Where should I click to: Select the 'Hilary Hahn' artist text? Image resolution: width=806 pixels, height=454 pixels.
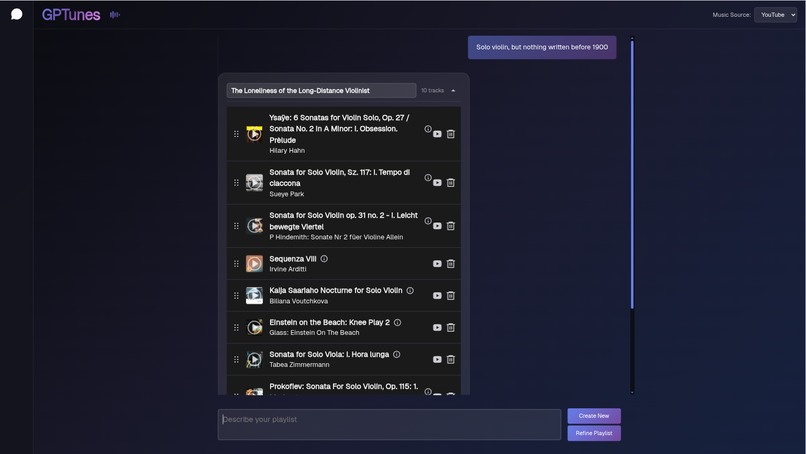point(287,151)
